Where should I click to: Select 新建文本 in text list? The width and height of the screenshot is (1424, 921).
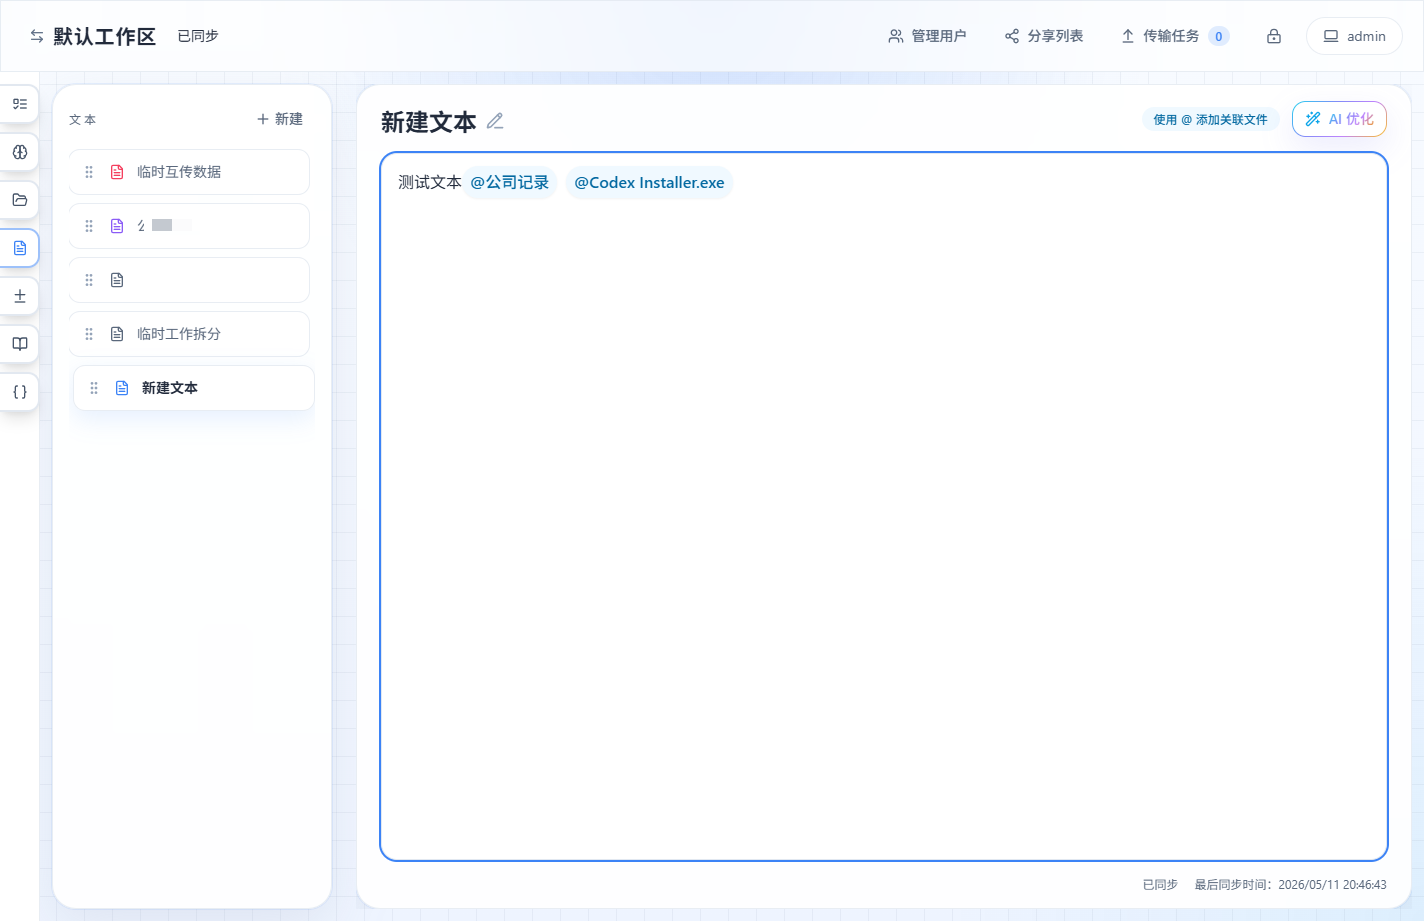point(194,388)
